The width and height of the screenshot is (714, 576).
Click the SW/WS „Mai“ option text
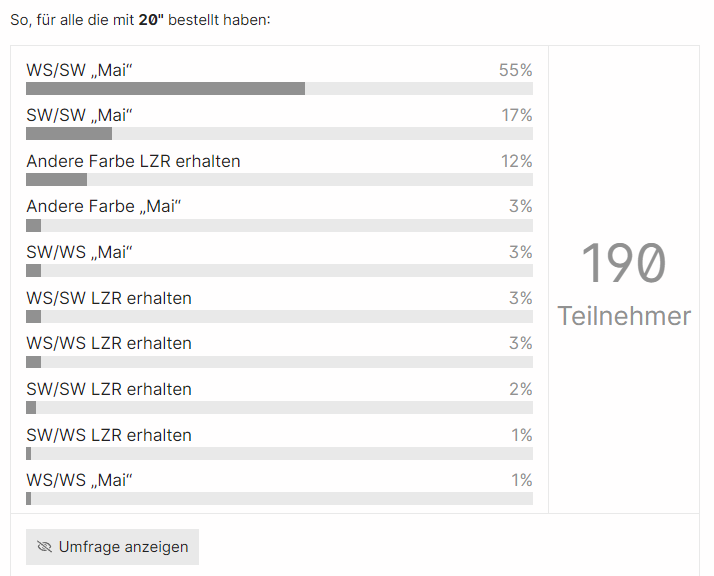pyautogui.click(x=80, y=253)
